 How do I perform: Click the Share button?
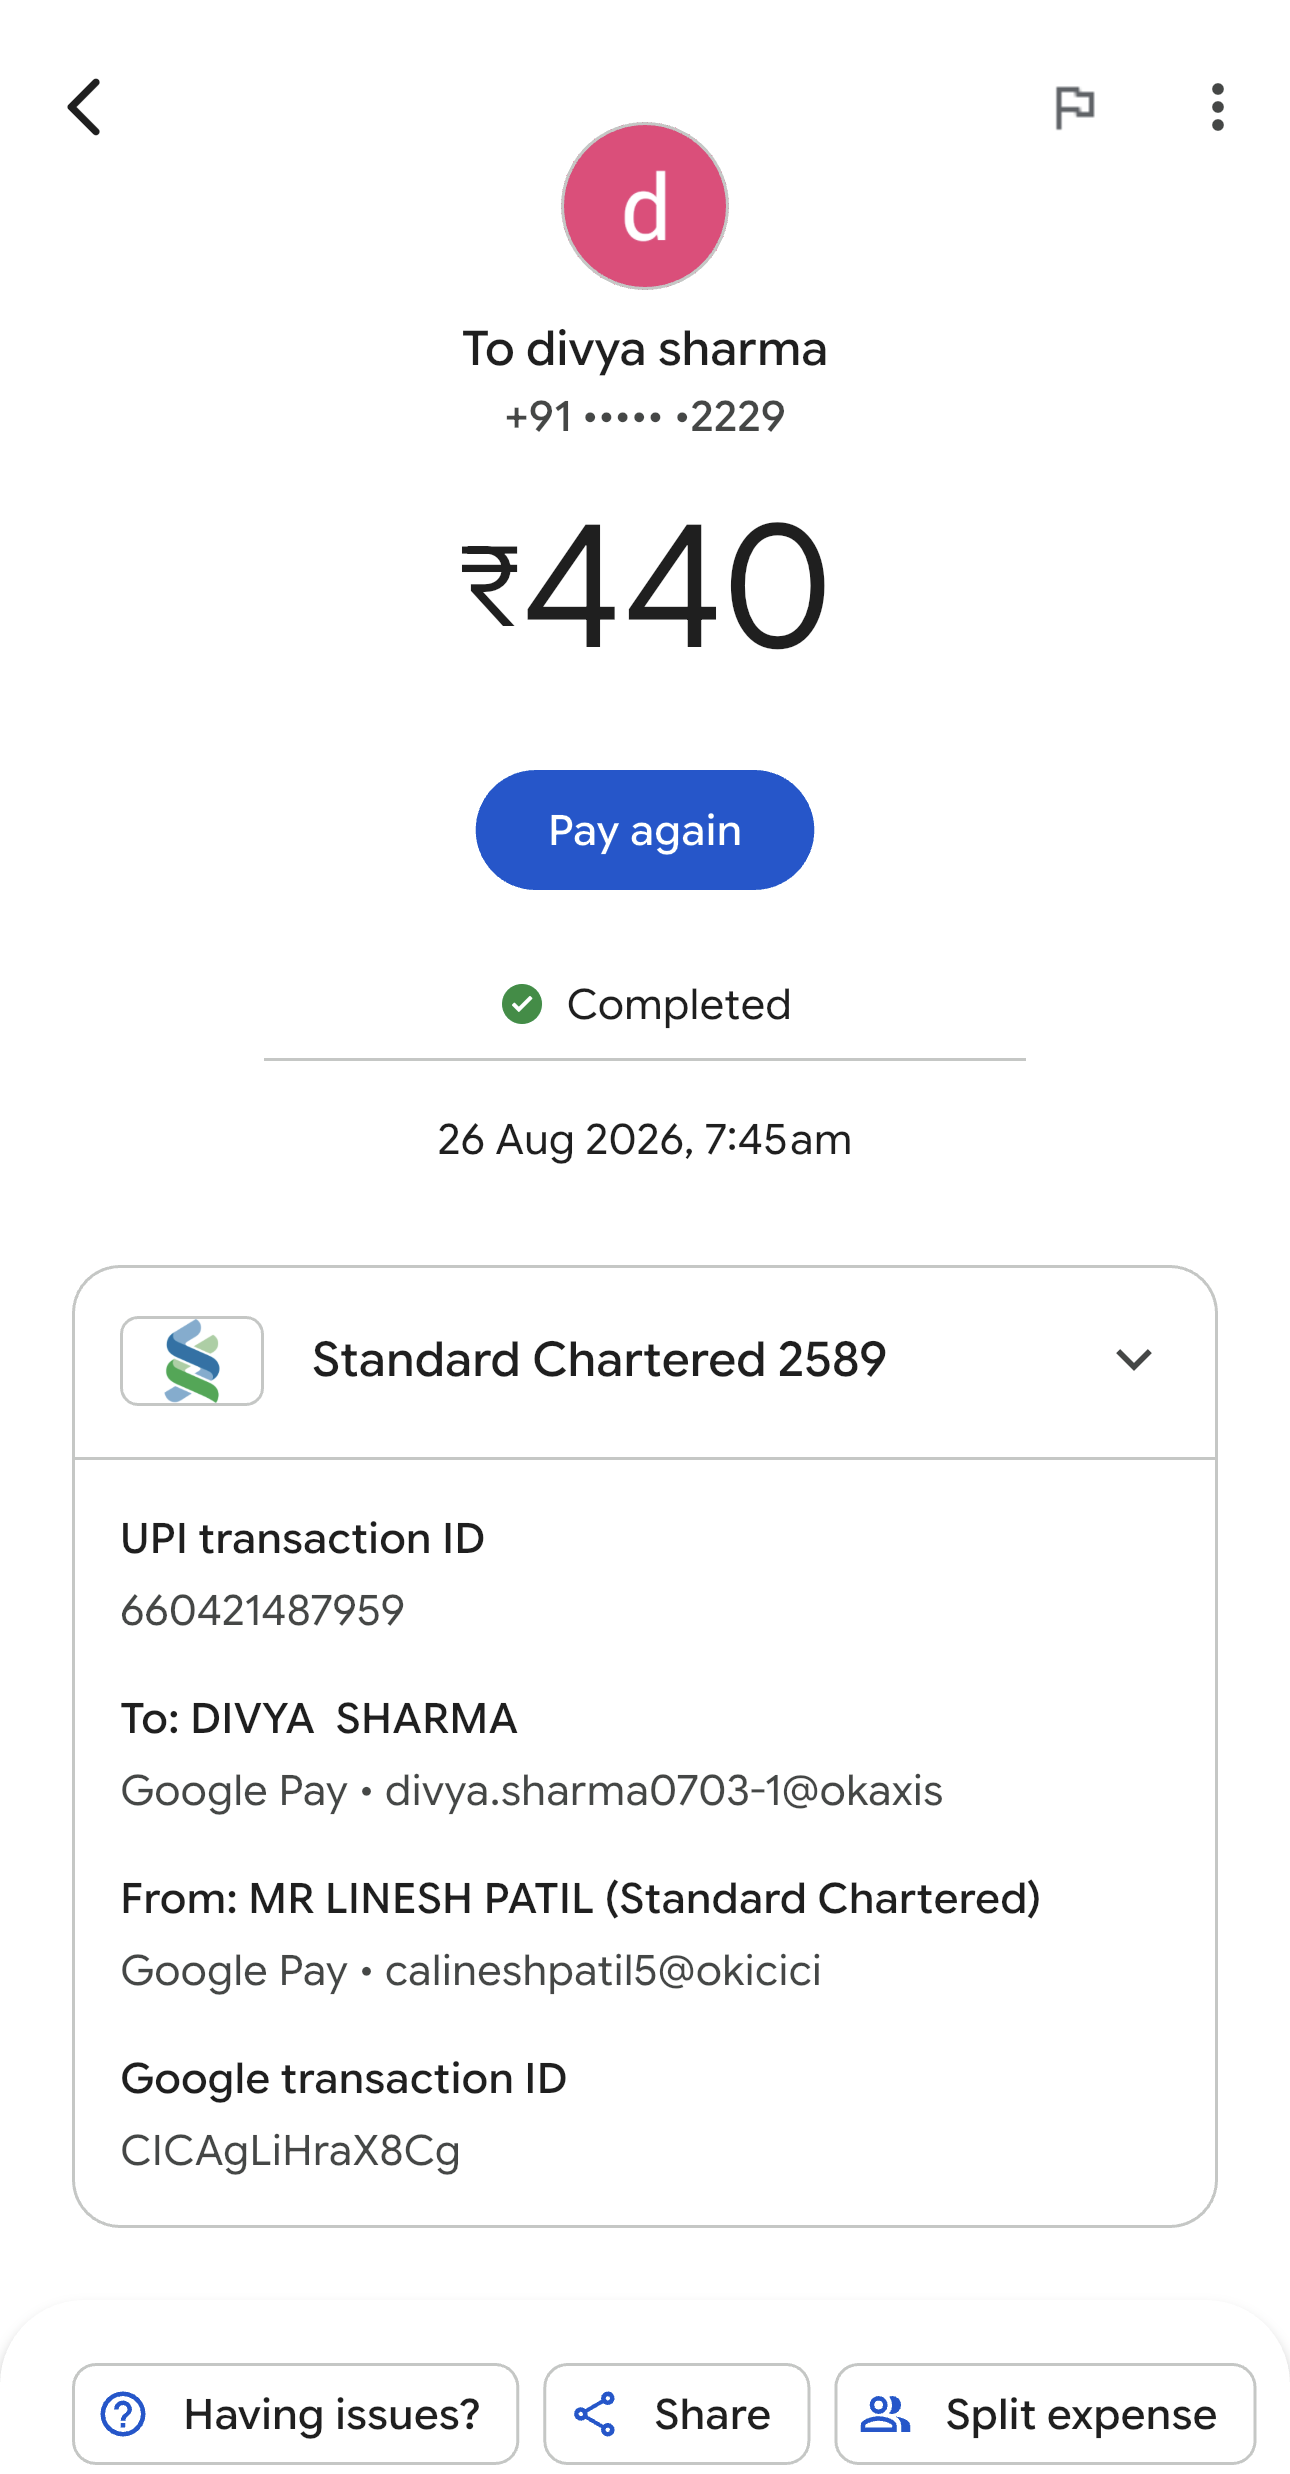click(x=676, y=2414)
